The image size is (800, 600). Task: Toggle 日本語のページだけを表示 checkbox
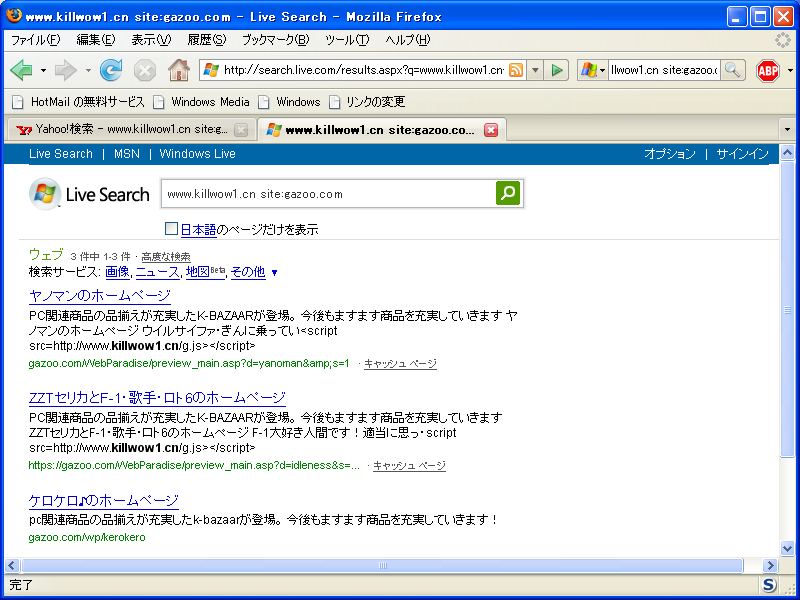coord(171,229)
